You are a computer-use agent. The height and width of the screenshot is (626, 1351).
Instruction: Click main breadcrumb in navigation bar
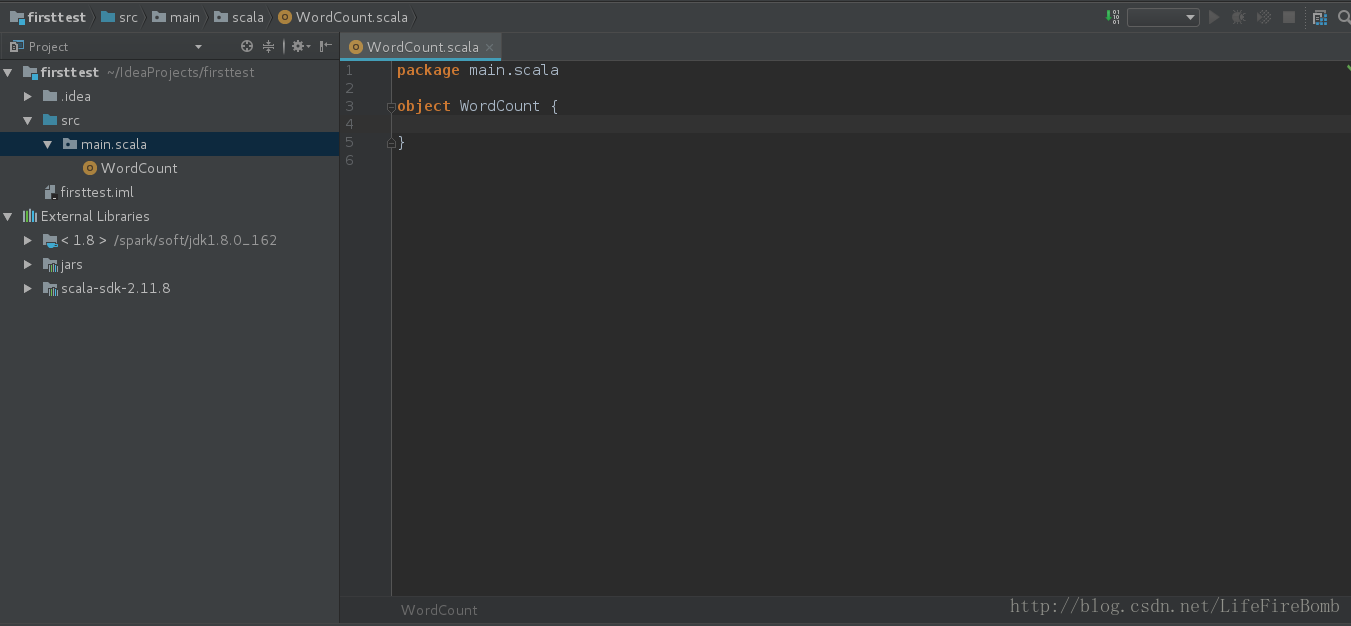[176, 17]
